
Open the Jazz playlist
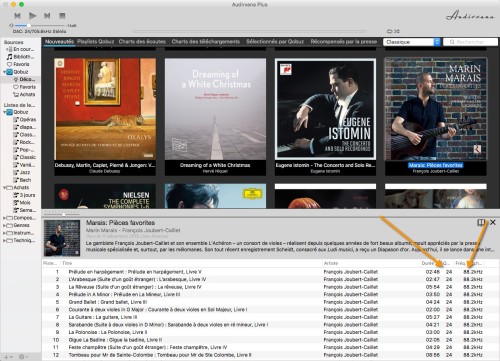22,172
